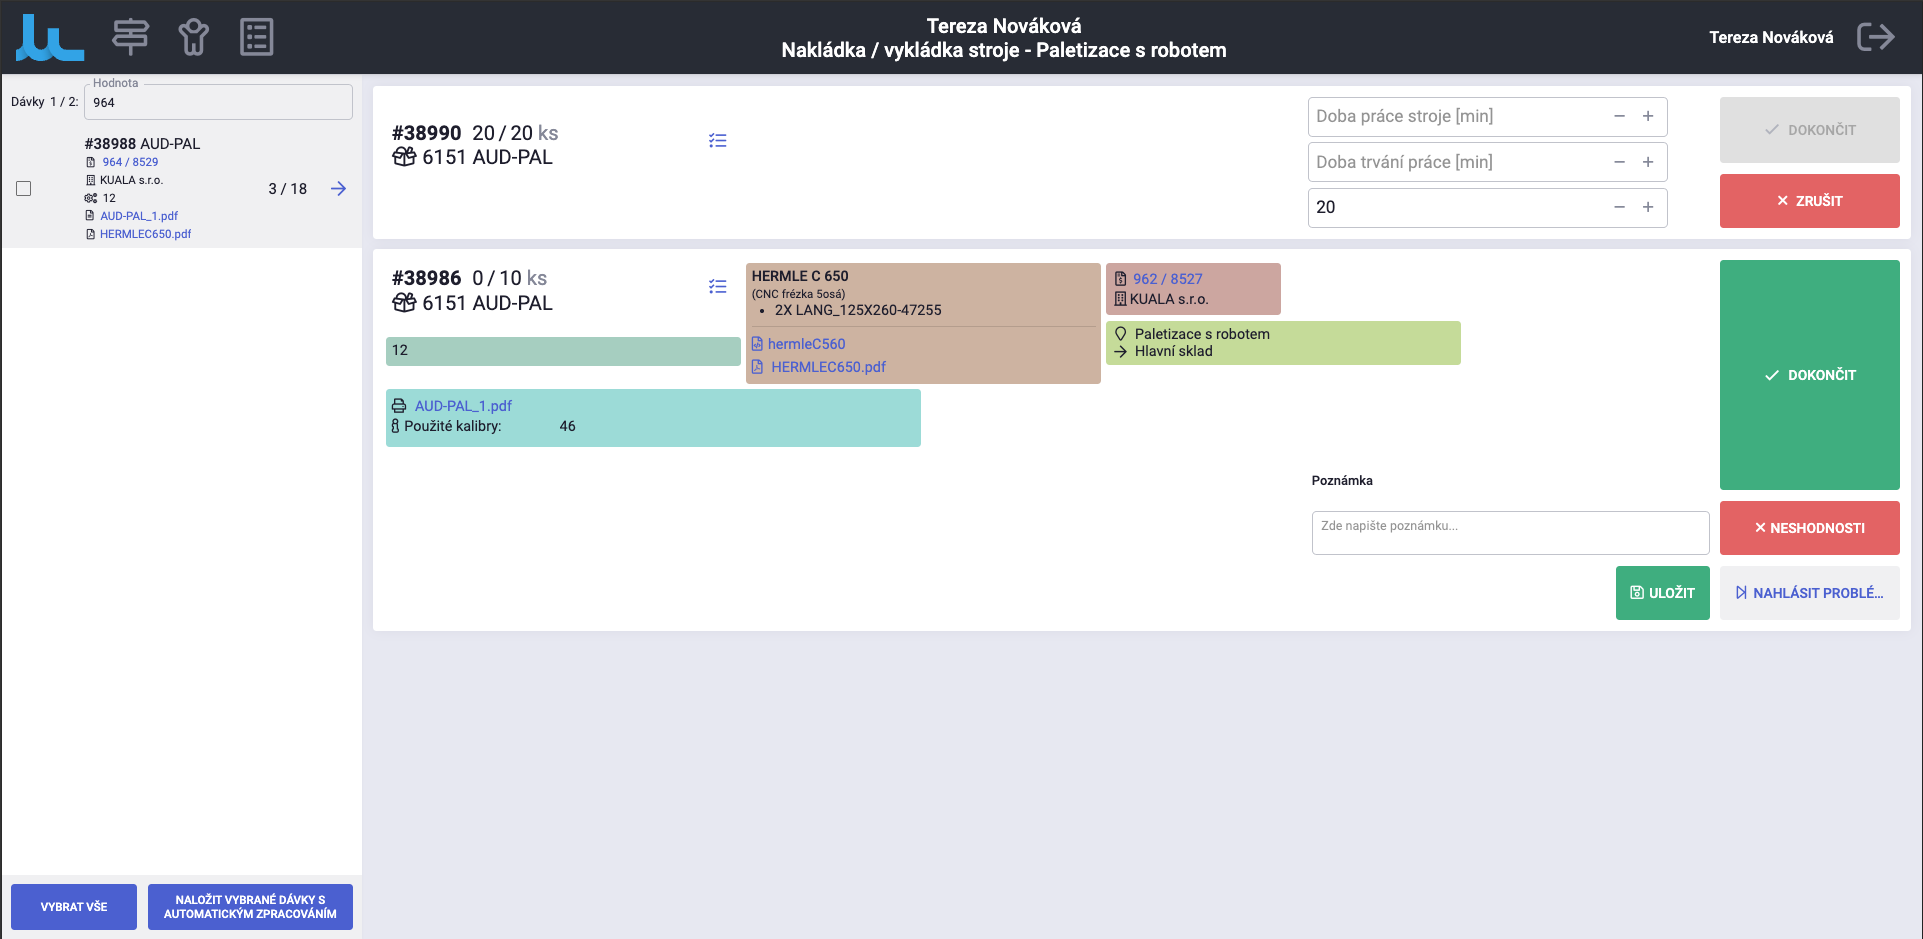Tick the checkbox for batch #38988
This screenshot has width=1923, height=939.
[24, 189]
